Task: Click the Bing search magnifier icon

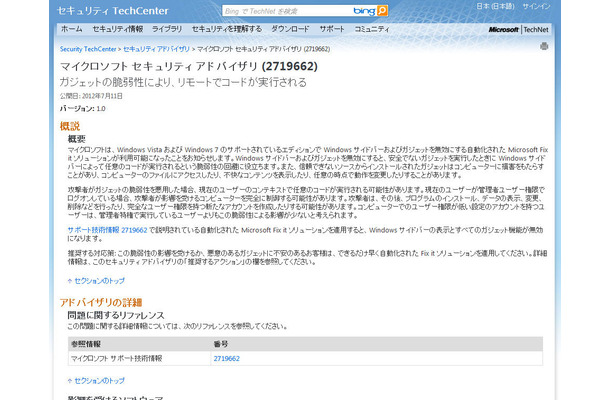Action: pyautogui.click(x=382, y=11)
